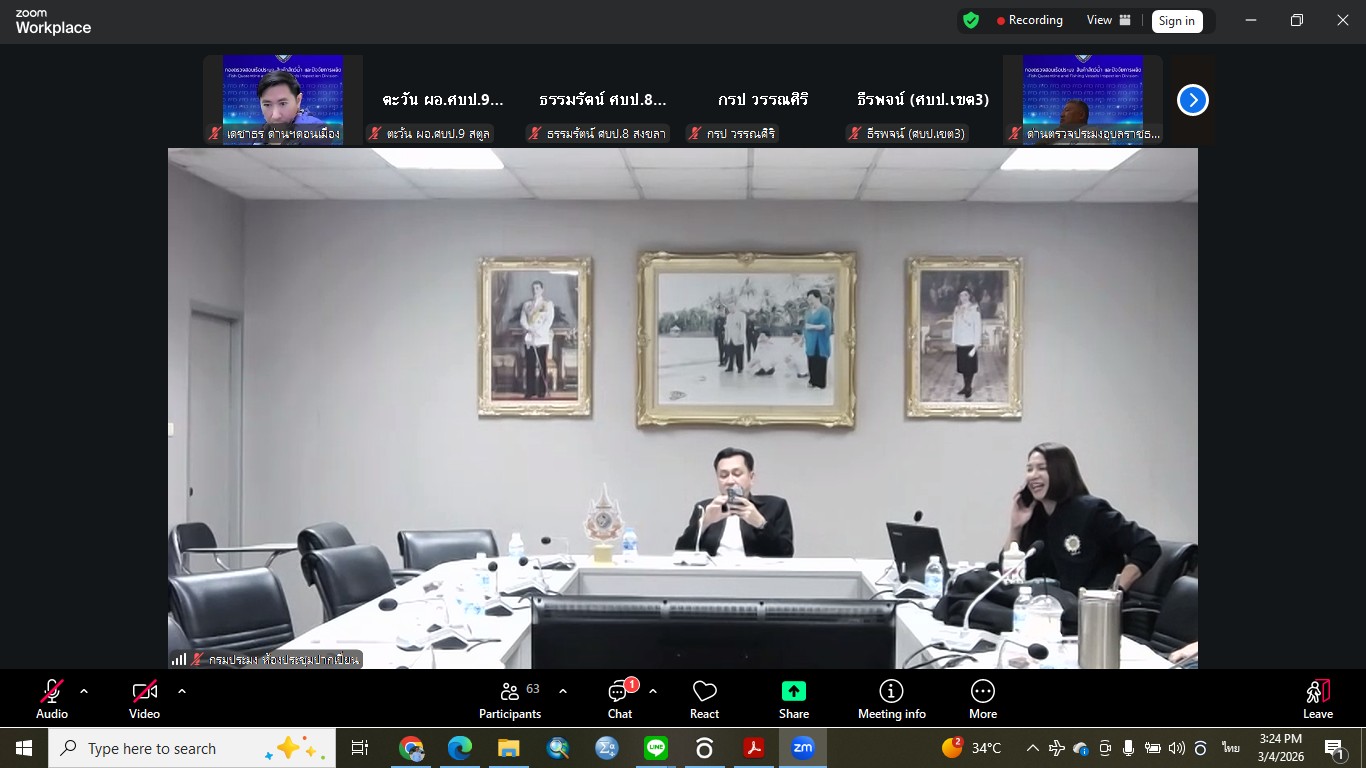Select the first participant video thumbnail

point(282,100)
